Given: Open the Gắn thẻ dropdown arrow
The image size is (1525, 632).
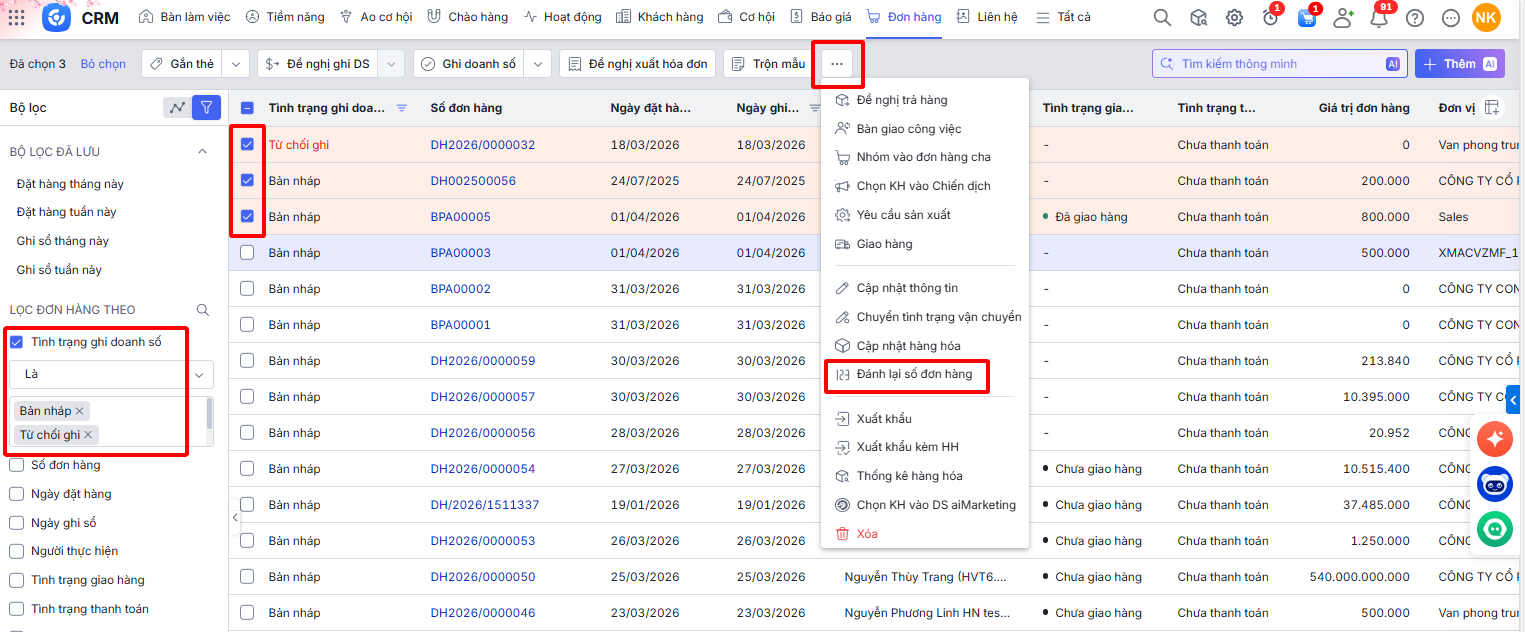Looking at the screenshot, I should coord(235,64).
